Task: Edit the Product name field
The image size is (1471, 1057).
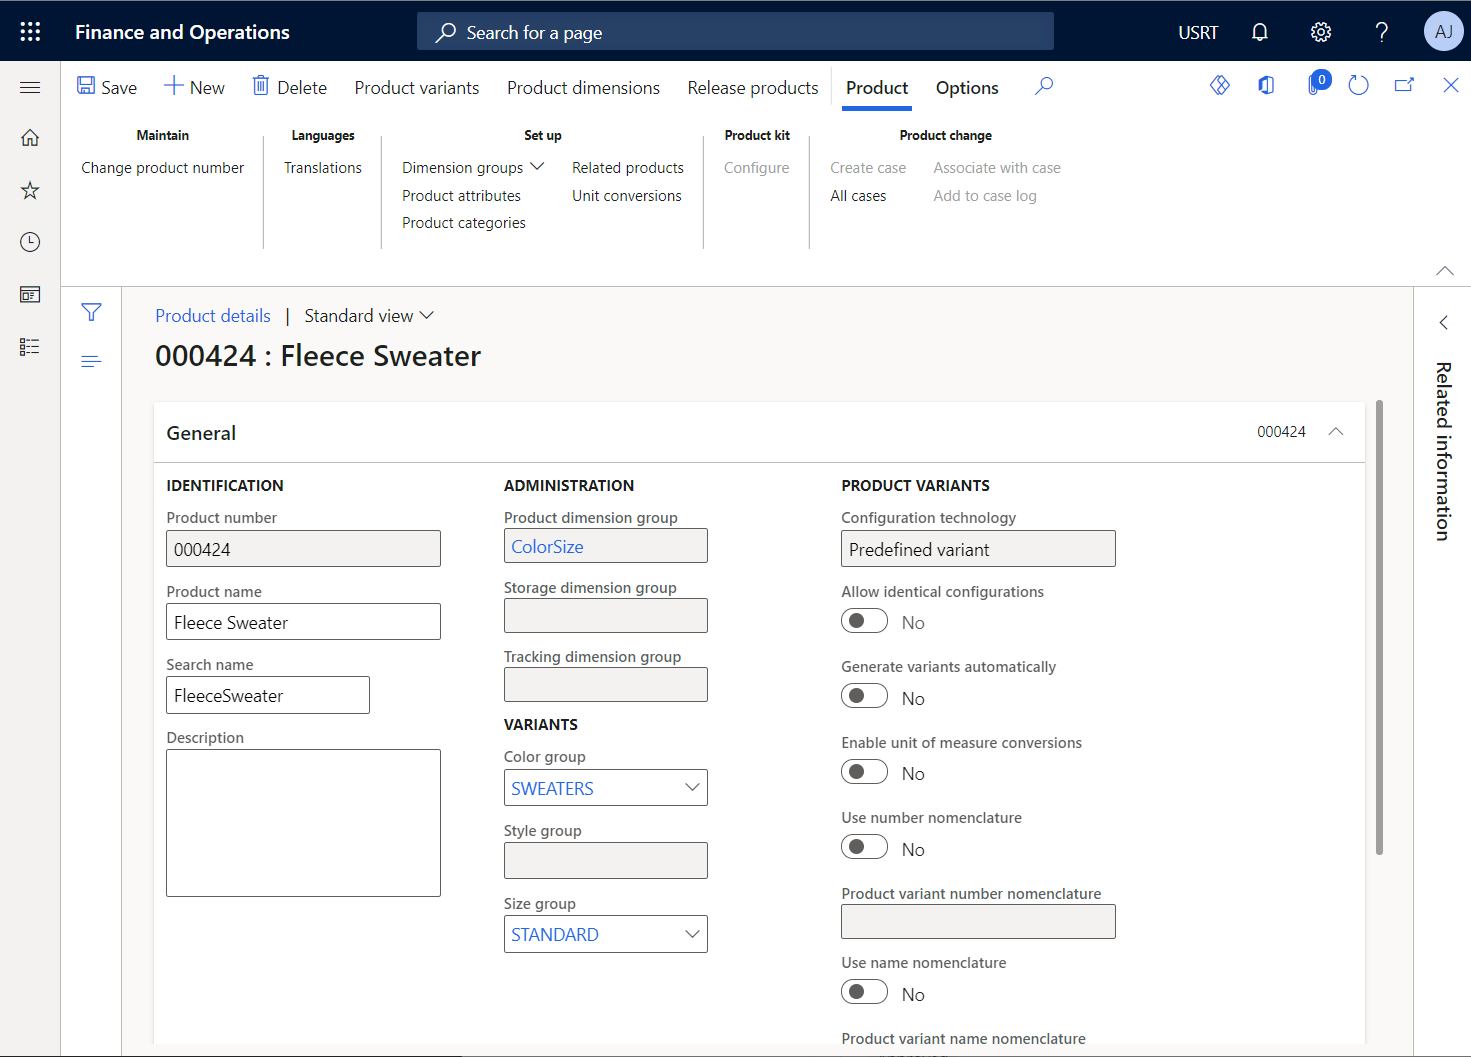Action: 303,621
